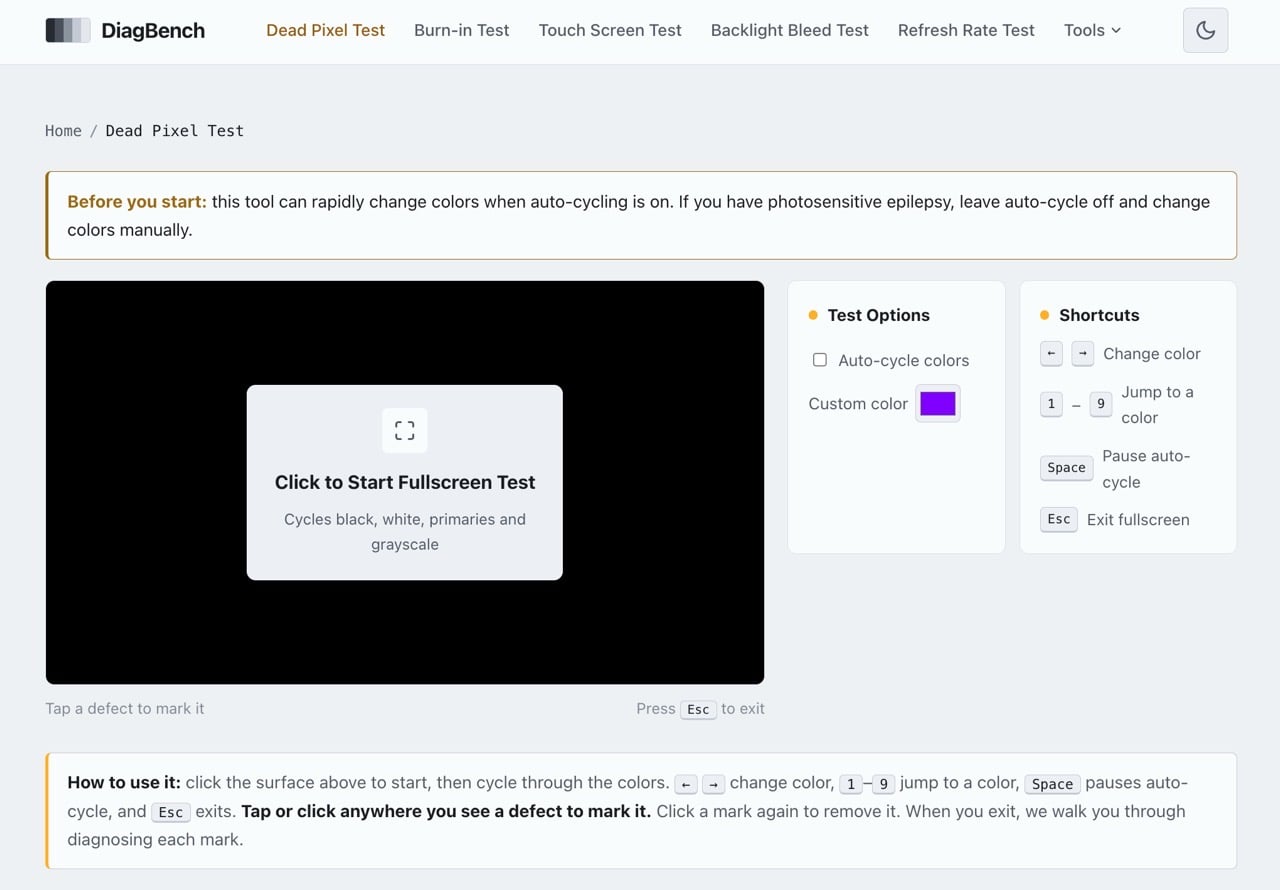Click the fullscreen expand icon
Image resolution: width=1280 pixels, height=890 pixels.
[x=404, y=430]
